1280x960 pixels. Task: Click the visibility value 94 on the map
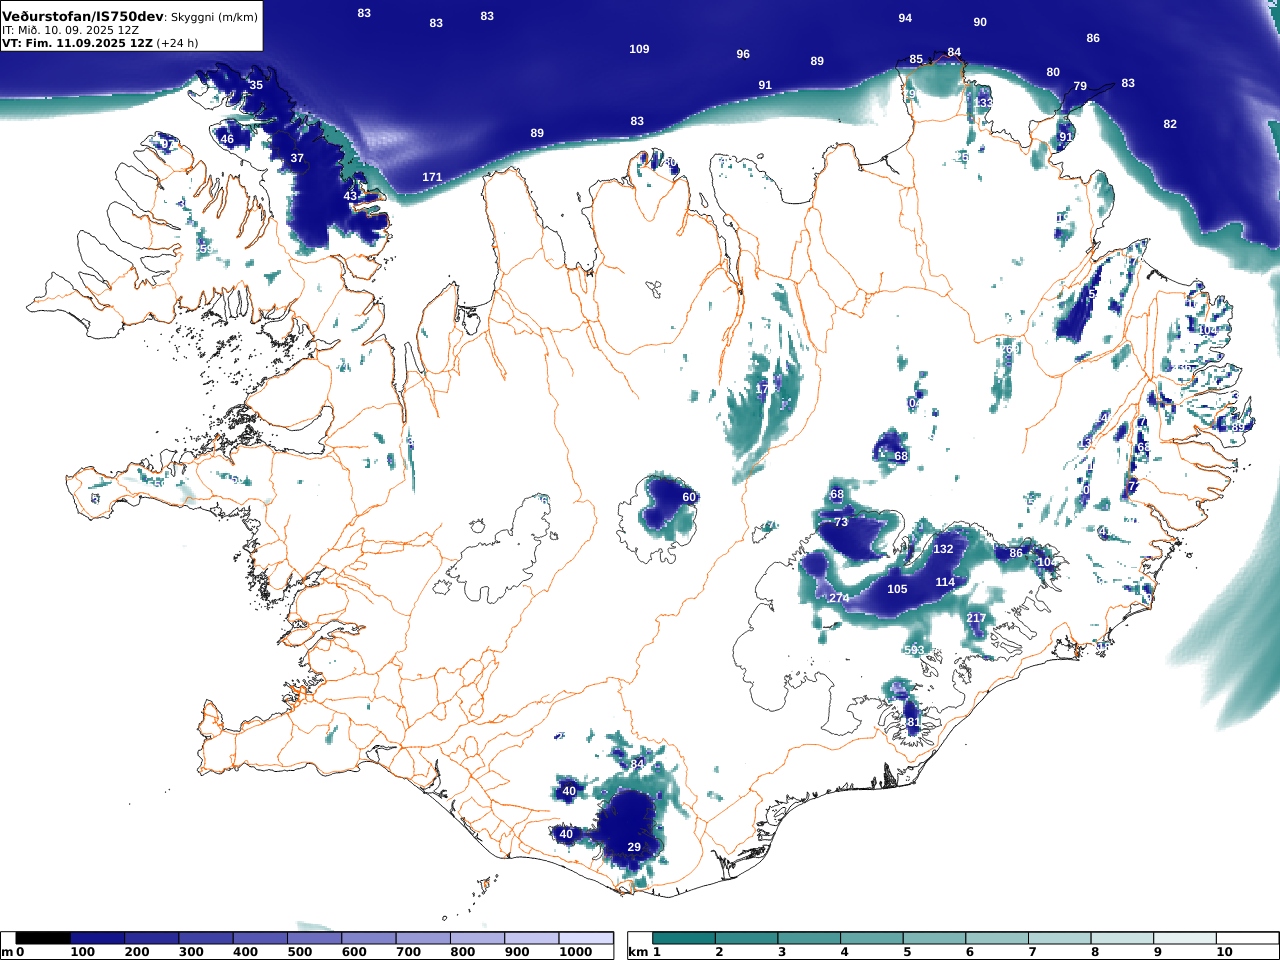(905, 18)
